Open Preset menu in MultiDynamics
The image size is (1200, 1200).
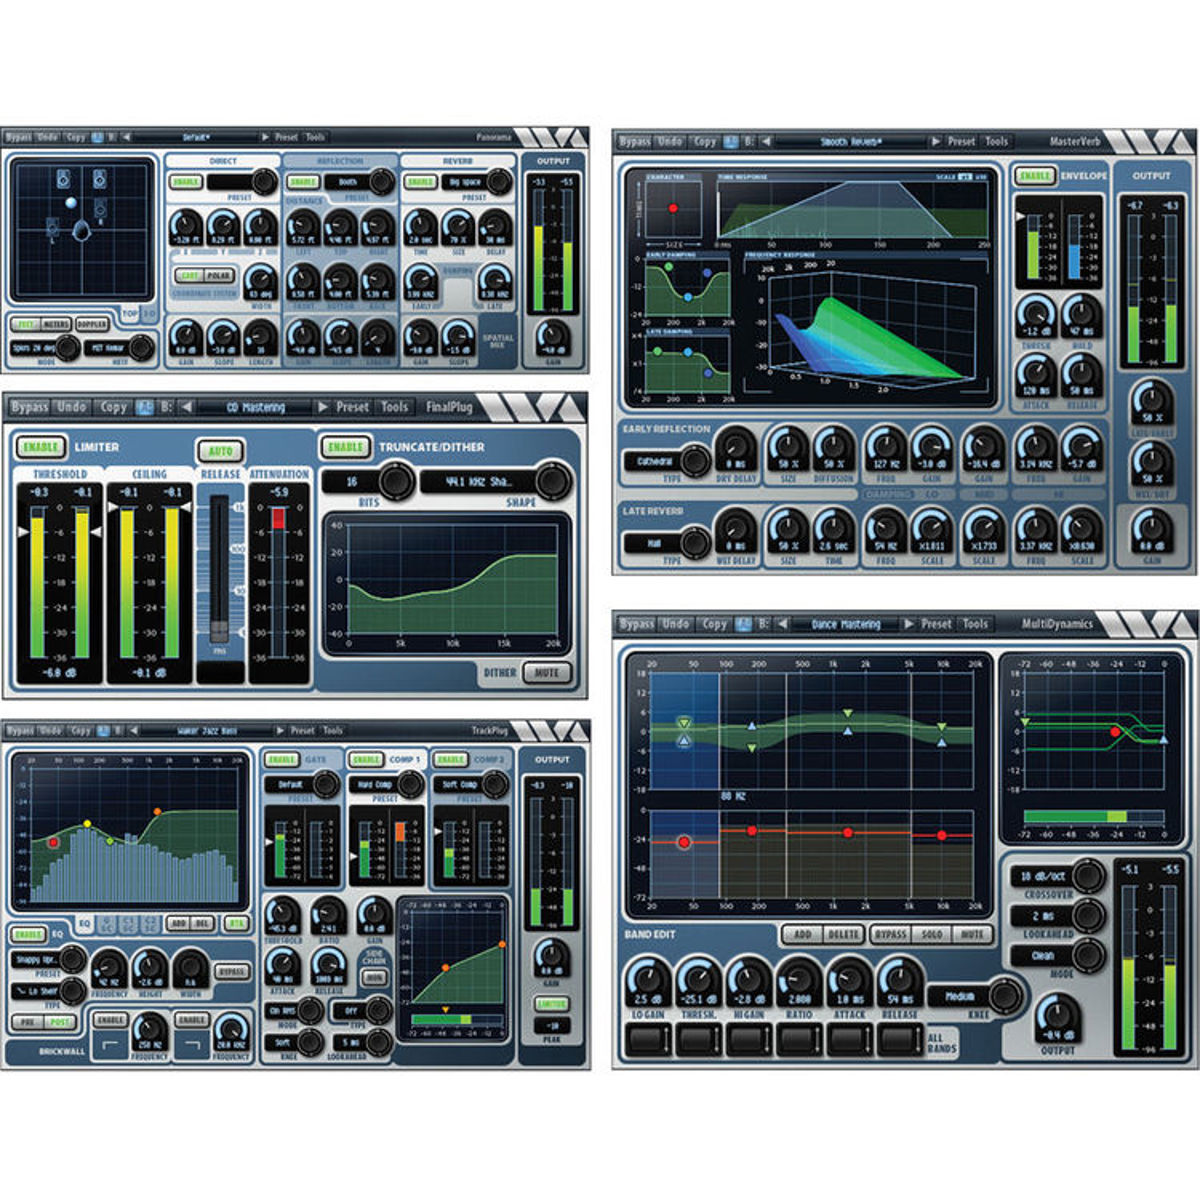[x=936, y=624]
